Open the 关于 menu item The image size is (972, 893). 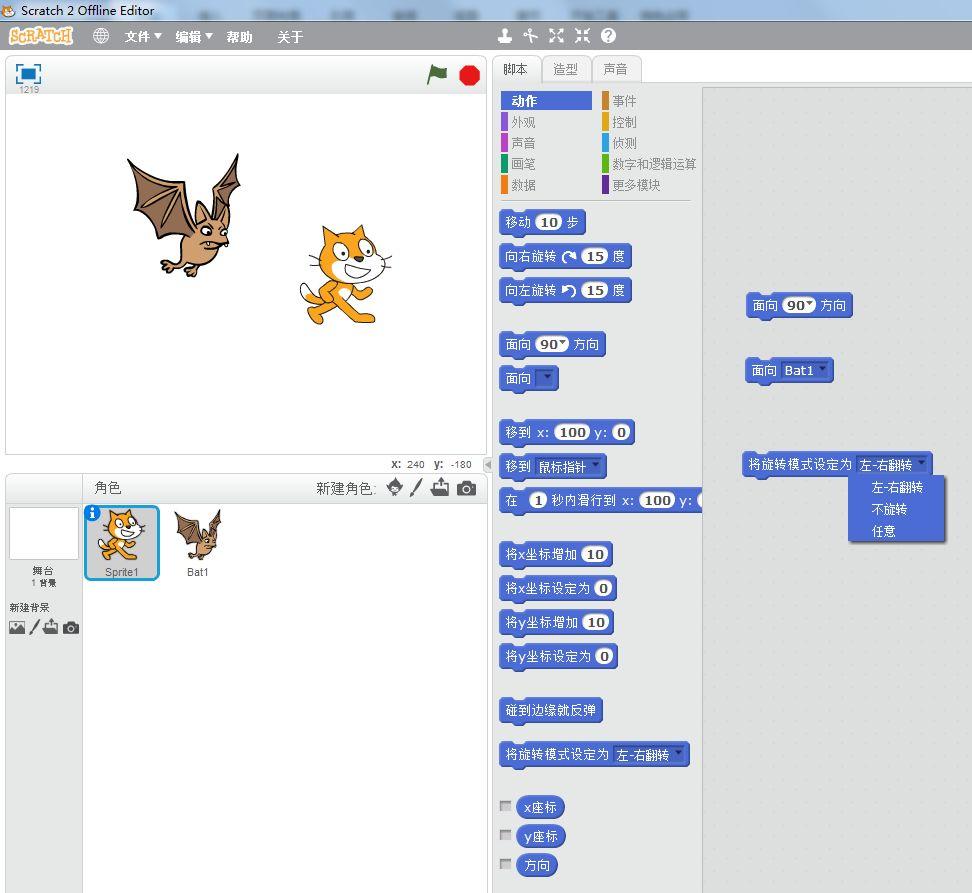[x=290, y=37]
